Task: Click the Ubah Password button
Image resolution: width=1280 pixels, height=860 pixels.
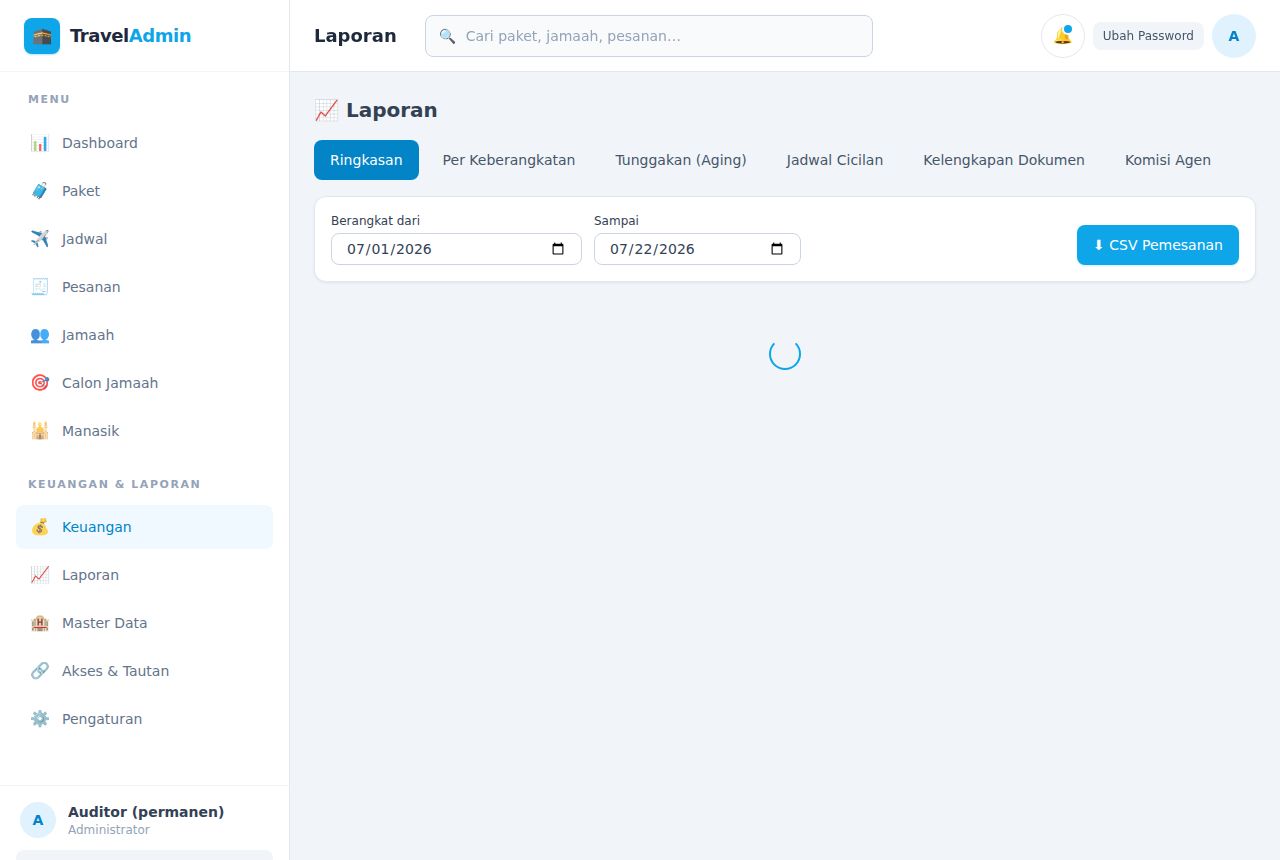Action: click(1148, 36)
